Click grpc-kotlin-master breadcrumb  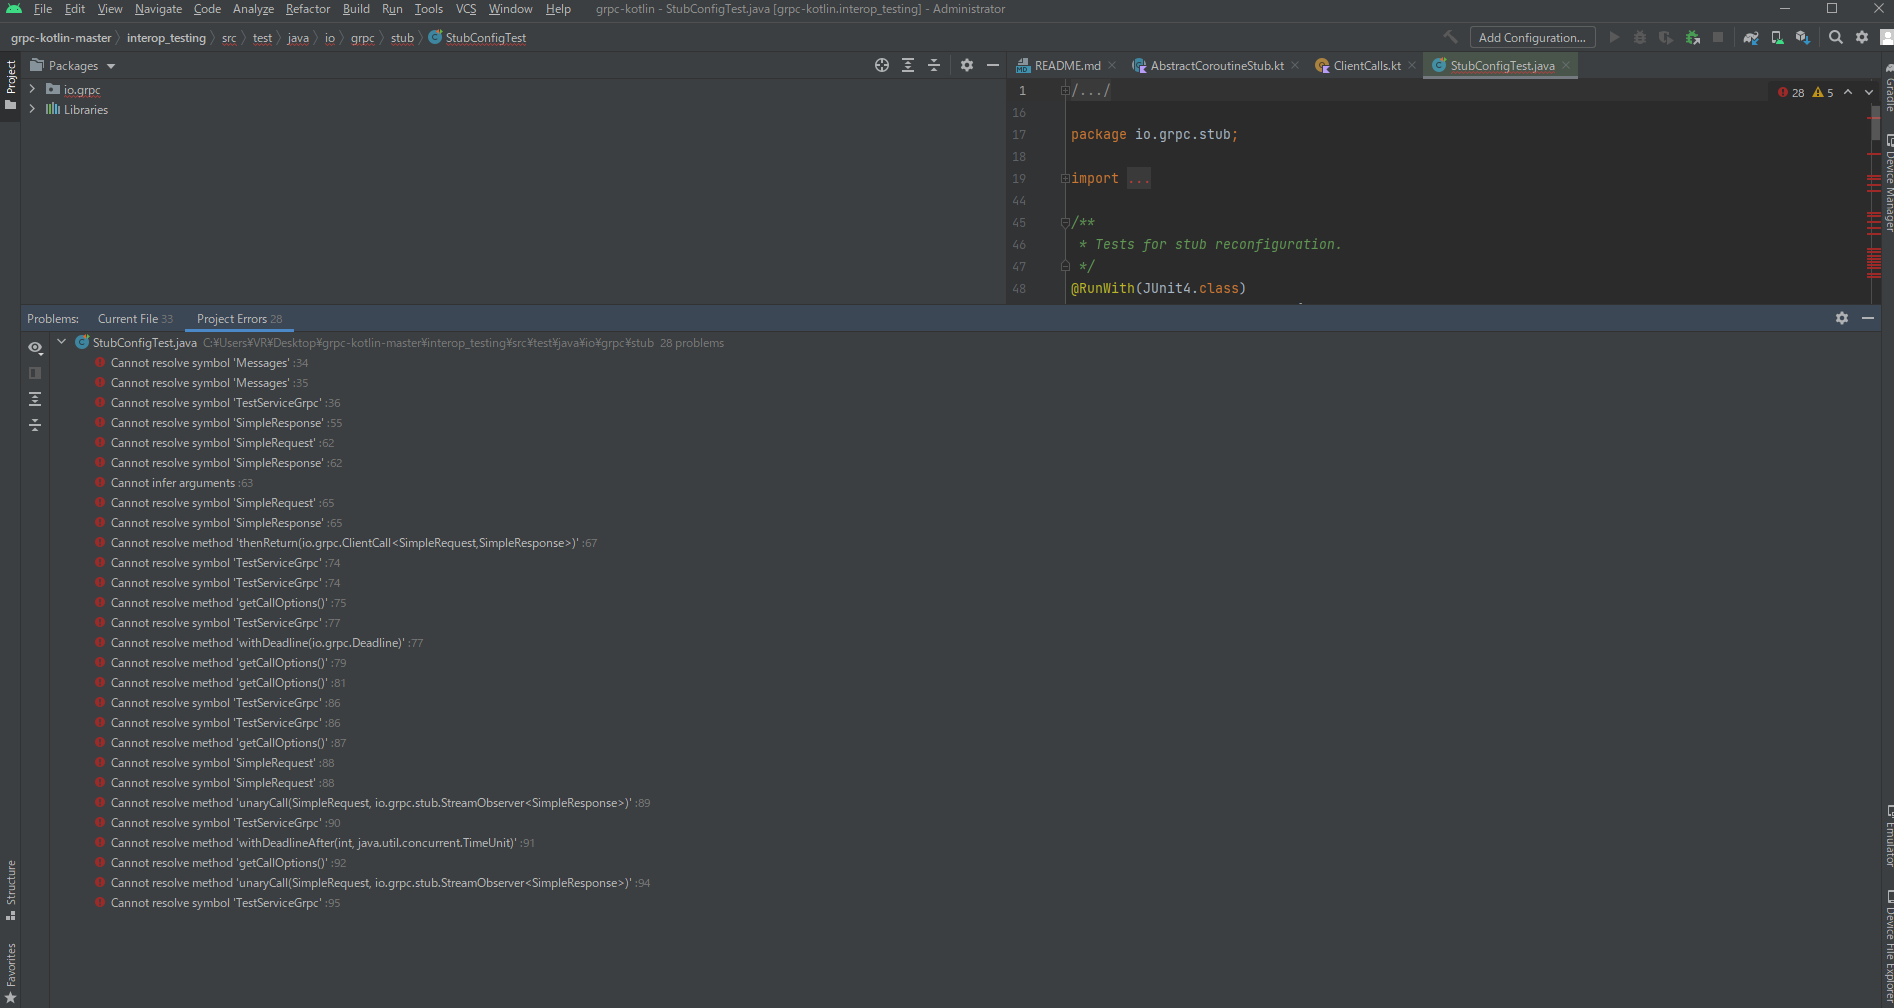point(61,38)
